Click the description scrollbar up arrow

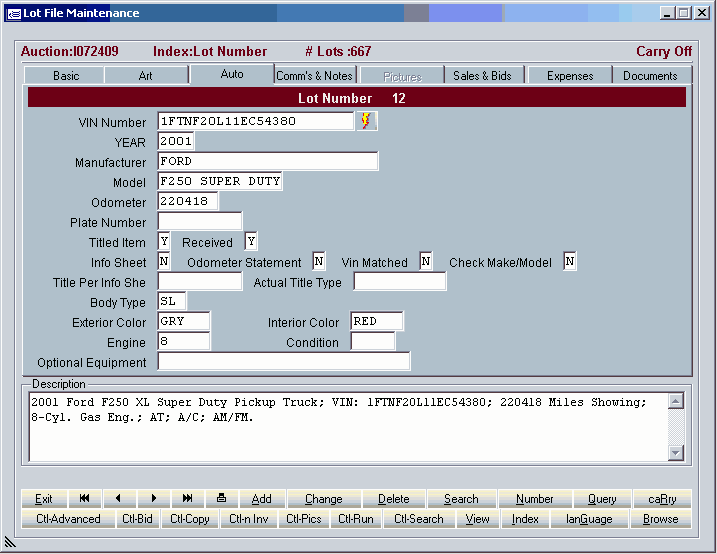676,401
